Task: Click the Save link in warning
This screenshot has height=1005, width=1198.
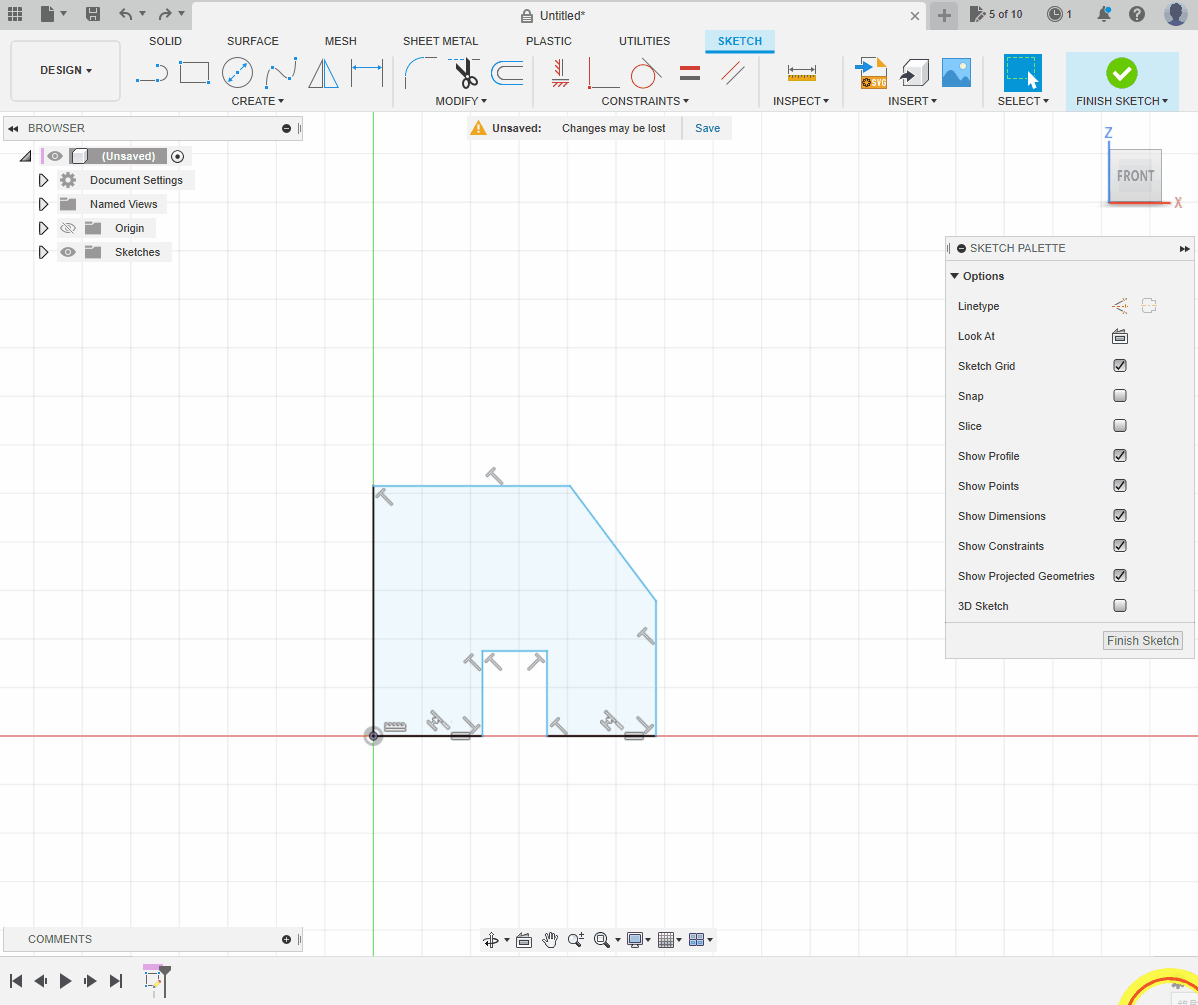Action: [707, 128]
